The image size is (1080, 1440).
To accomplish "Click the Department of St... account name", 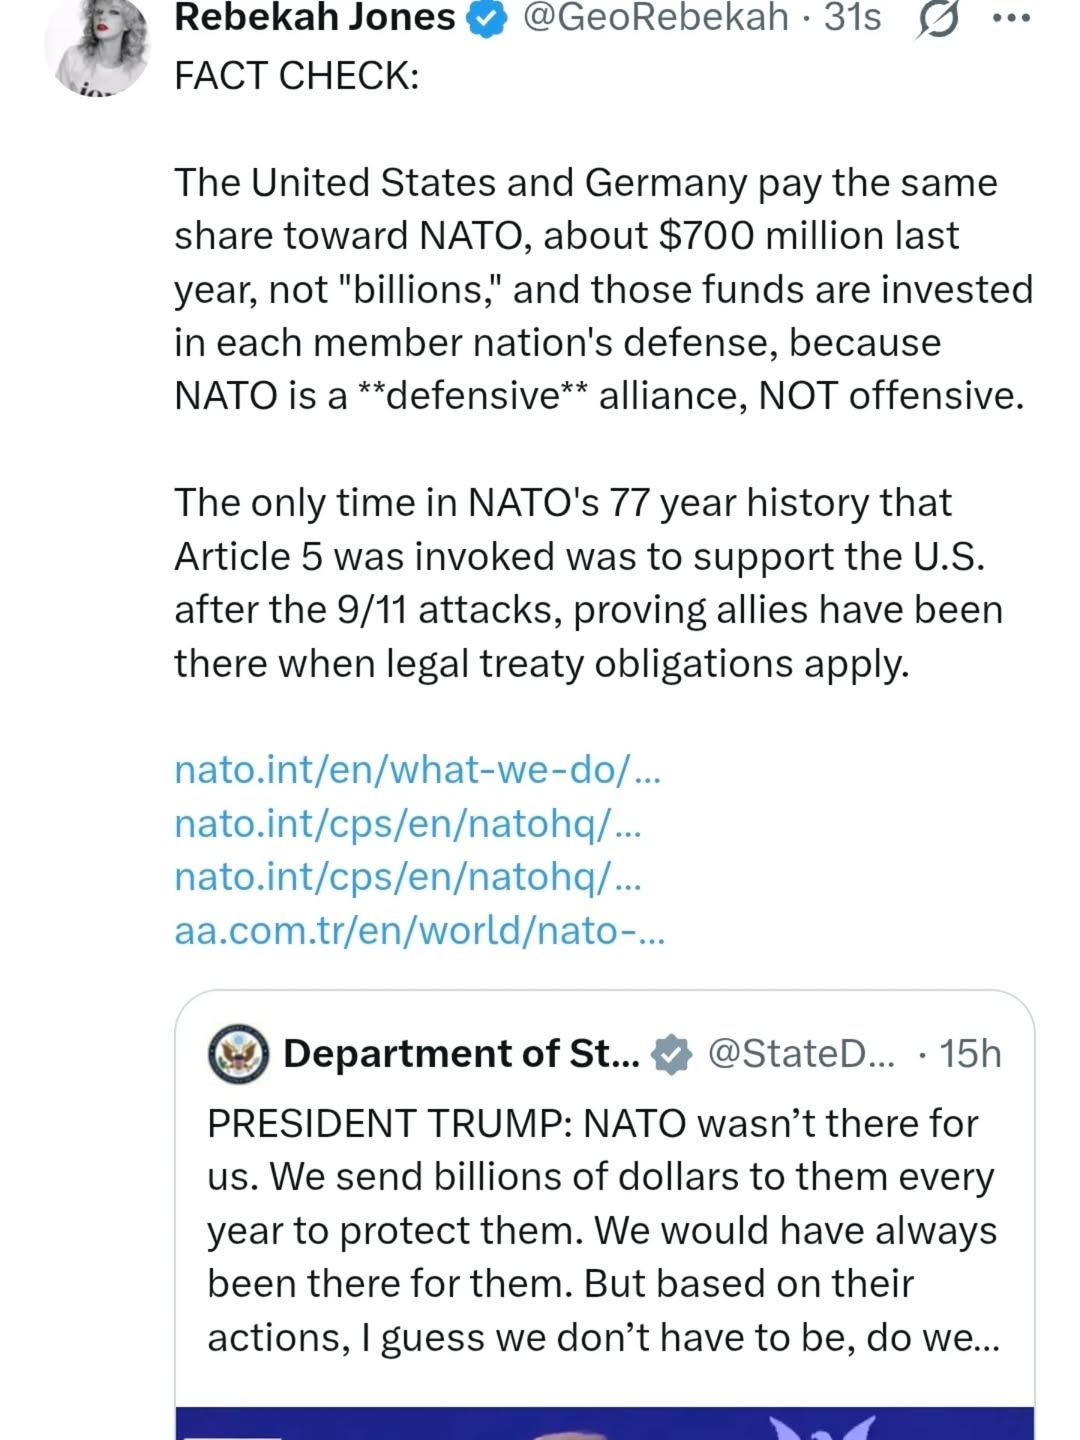I will [x=461, y=1054].
